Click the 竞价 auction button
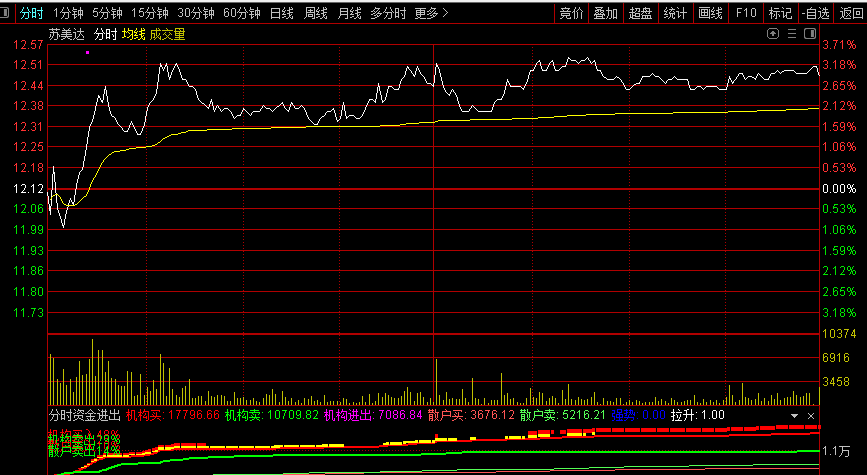867x475 pixels. click(571, 13)
